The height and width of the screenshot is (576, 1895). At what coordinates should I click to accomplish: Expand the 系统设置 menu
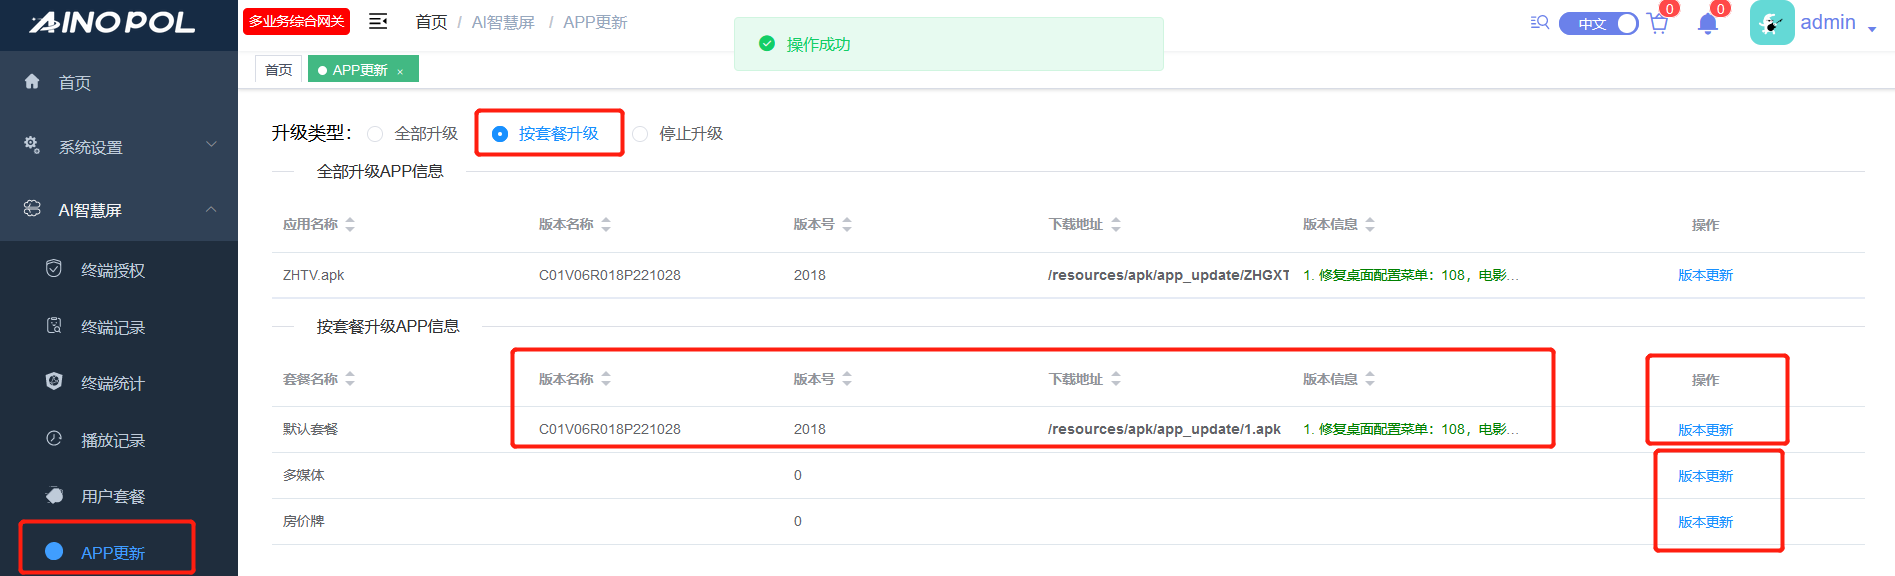point(119,147)
